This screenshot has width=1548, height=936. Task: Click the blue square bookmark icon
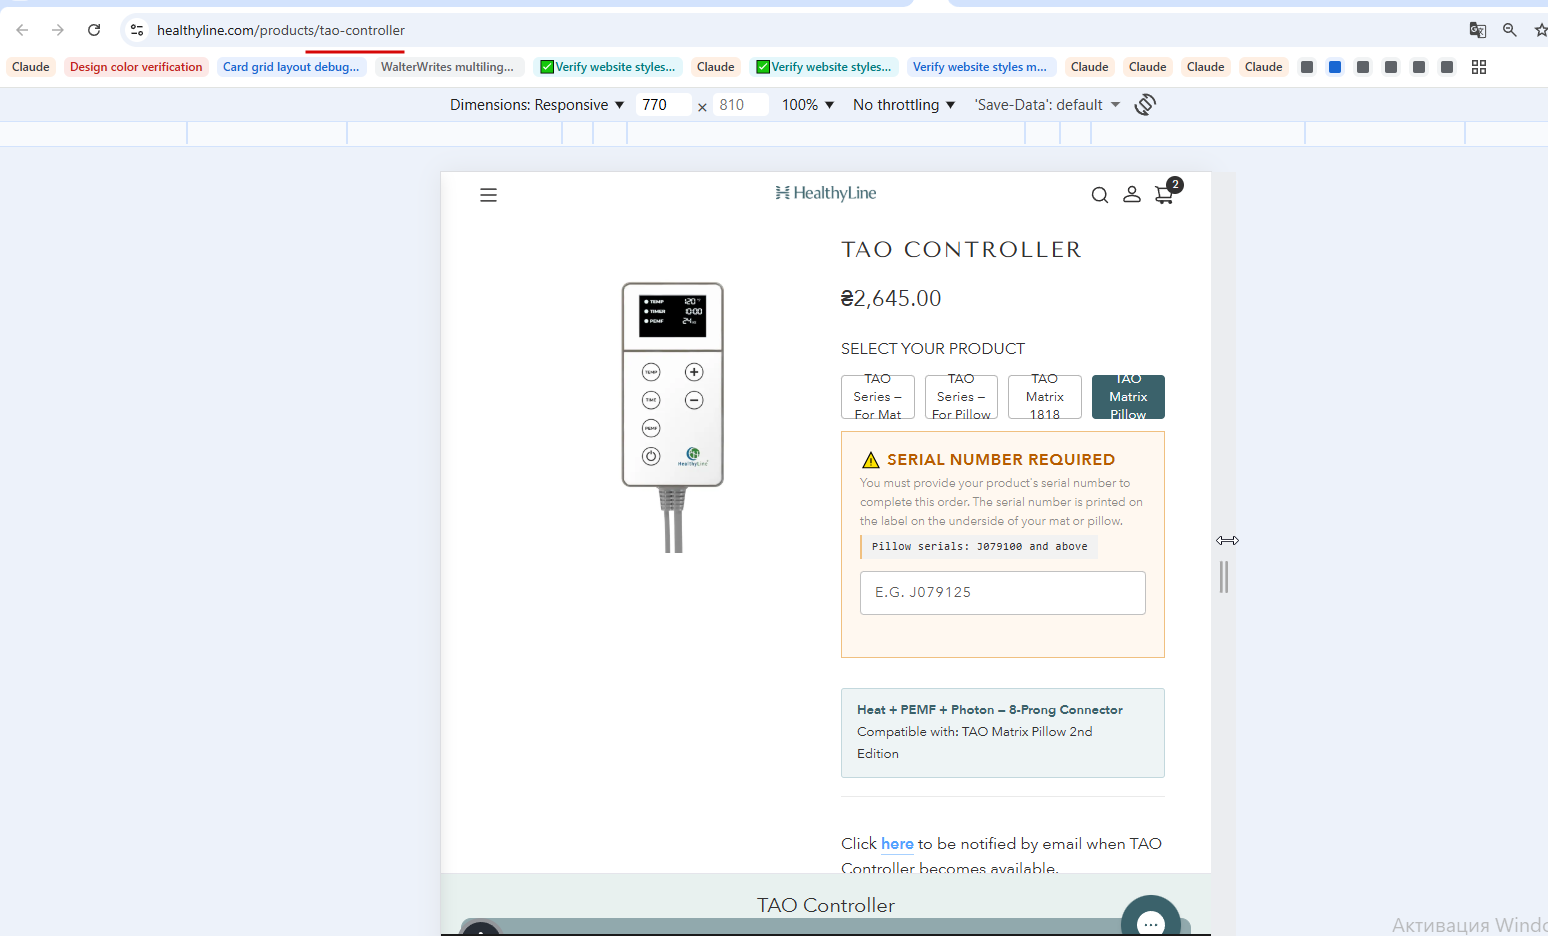coord(1335,67)
